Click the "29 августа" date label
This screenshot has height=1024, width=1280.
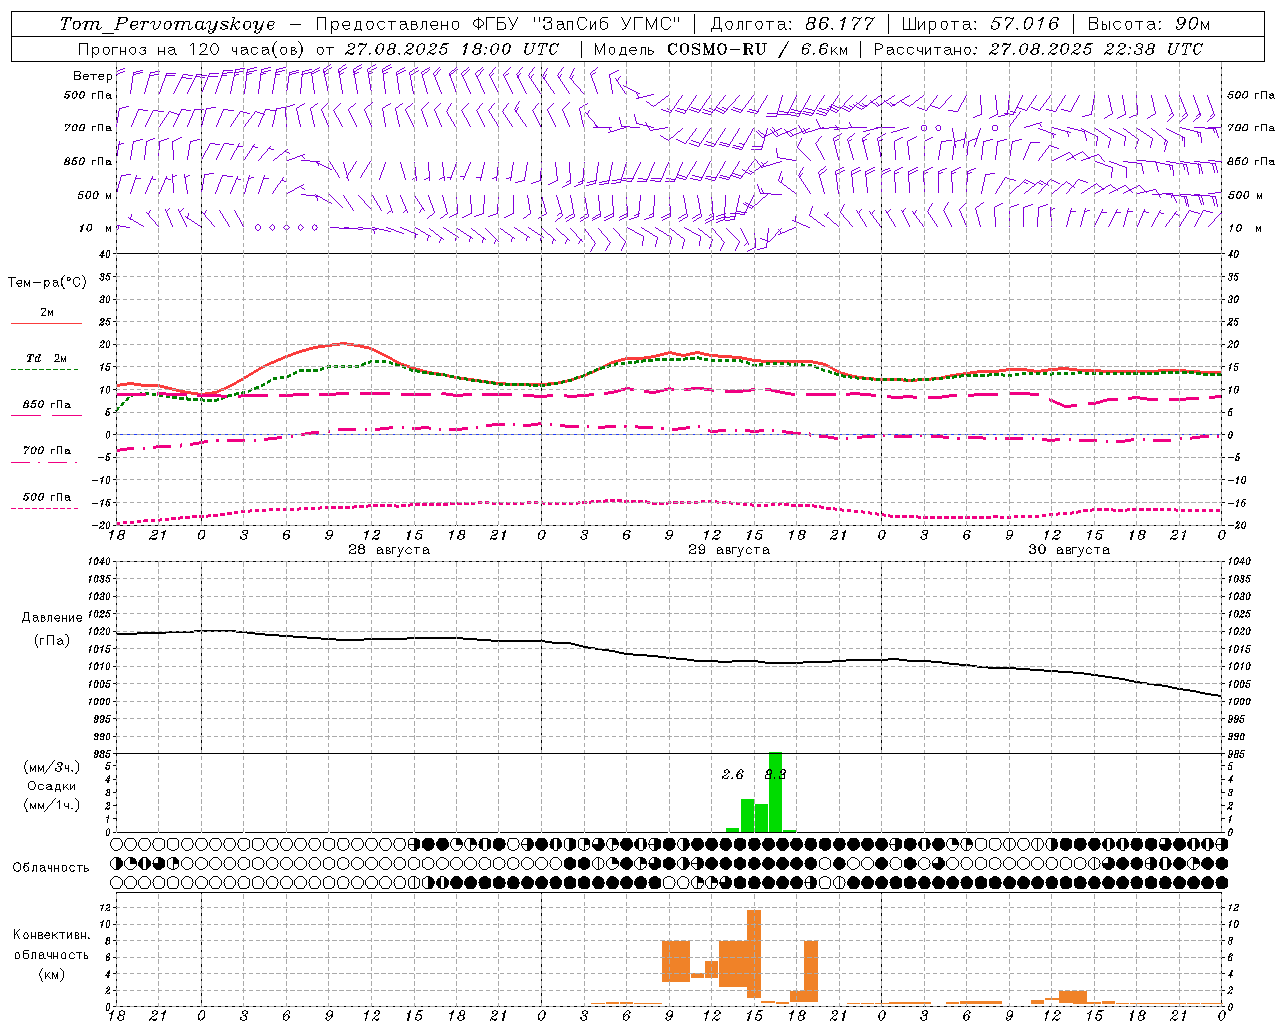tap(729, 550)
